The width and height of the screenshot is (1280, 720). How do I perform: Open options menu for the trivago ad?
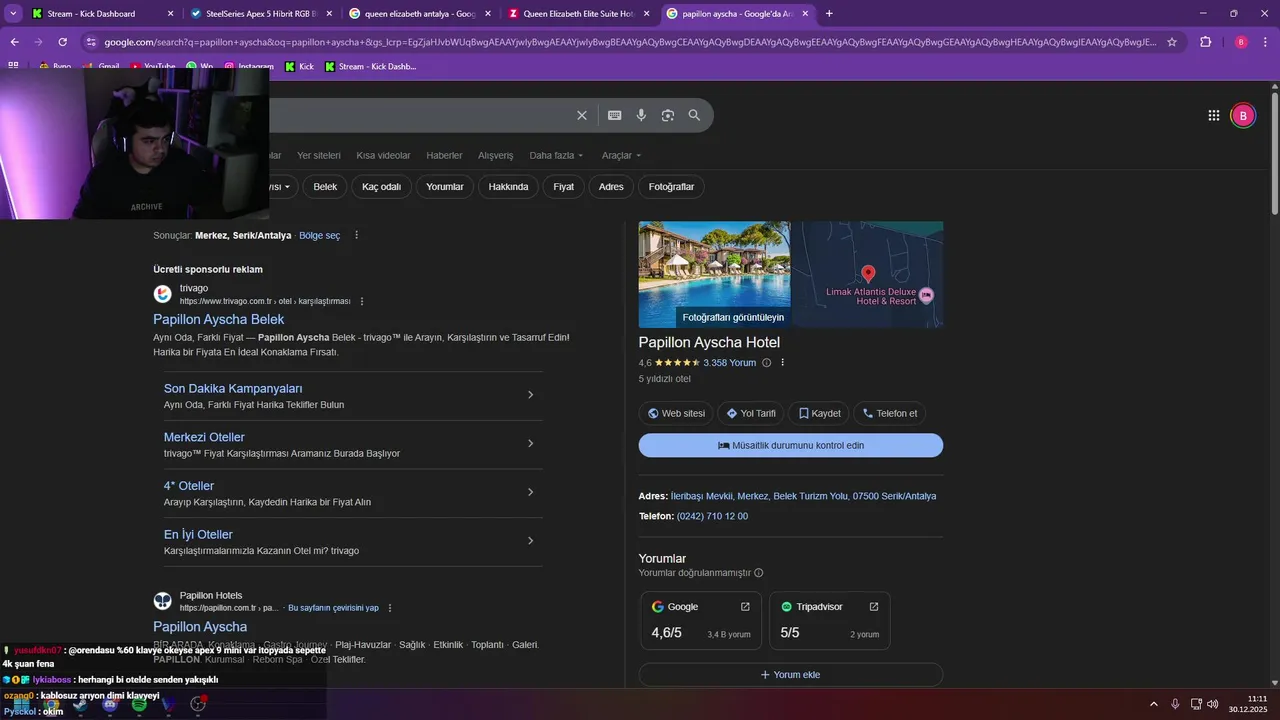coord(362,301)
